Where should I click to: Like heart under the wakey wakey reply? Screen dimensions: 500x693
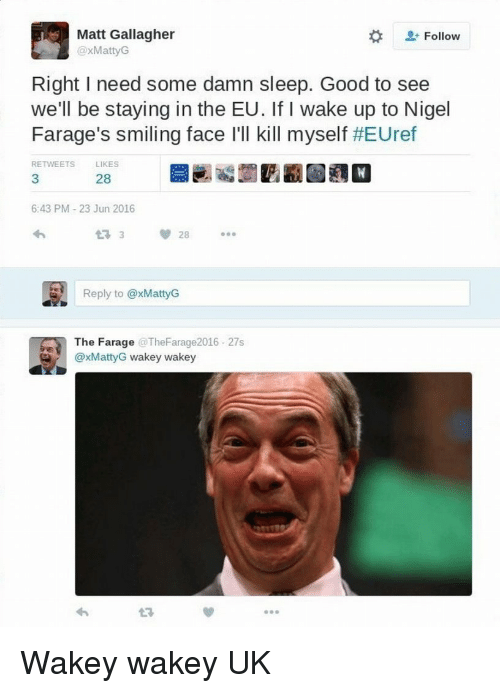(x=209, y=612)
